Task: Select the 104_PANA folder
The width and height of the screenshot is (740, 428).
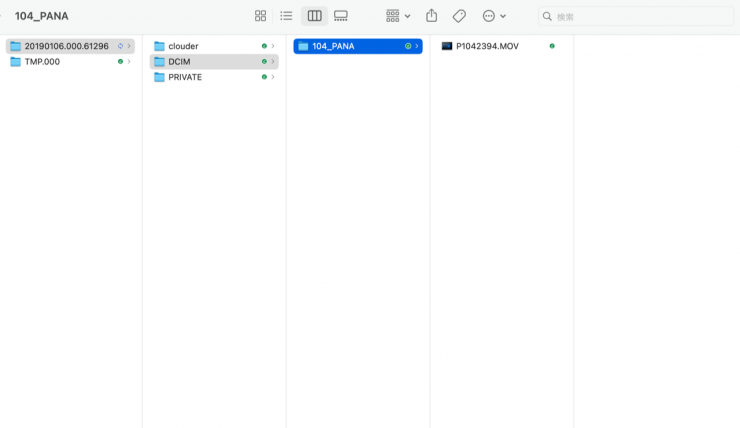Action: point(333,46)
